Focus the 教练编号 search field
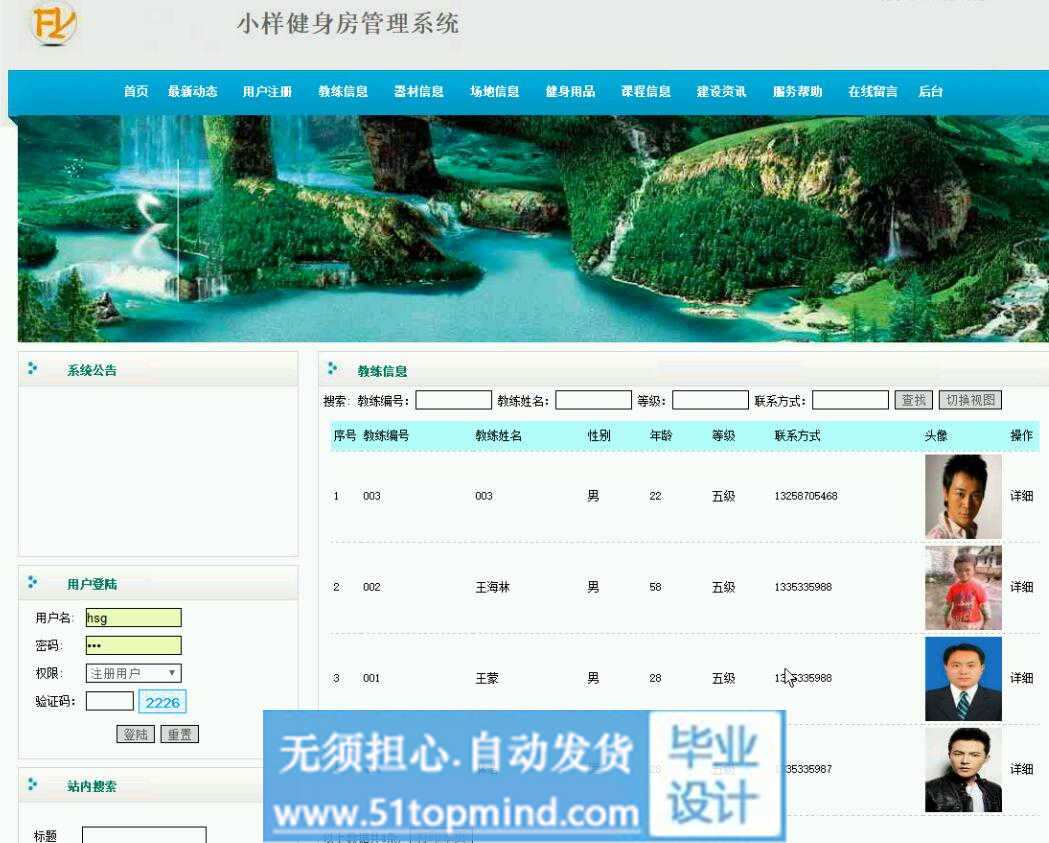This screenshot has width=1049, height=843. pos(454,400)
